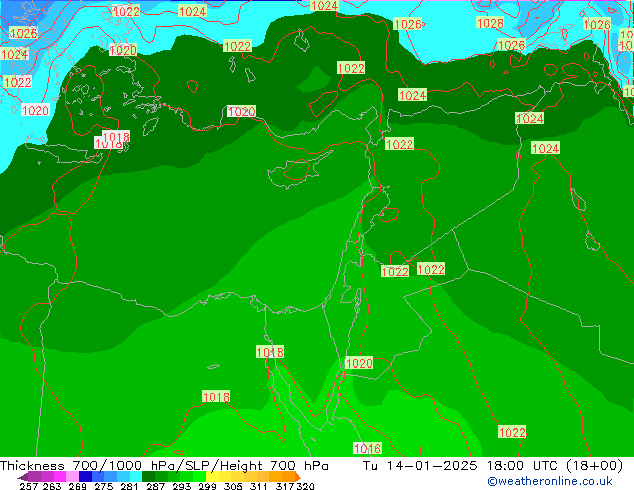Click the legend value '257'

tap(29, 486)
